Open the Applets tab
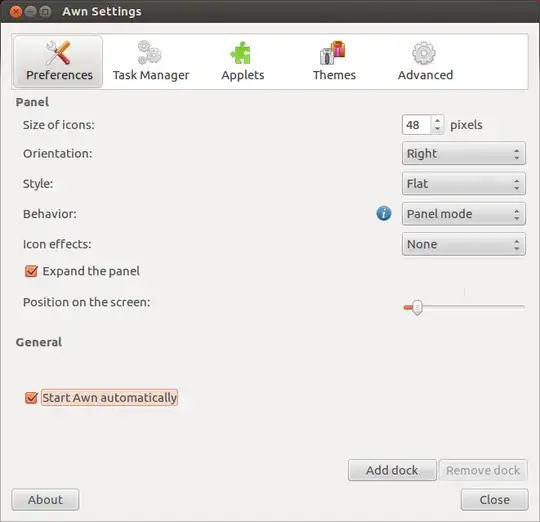This screenshot has width=540, height=522. click(242, 61)
